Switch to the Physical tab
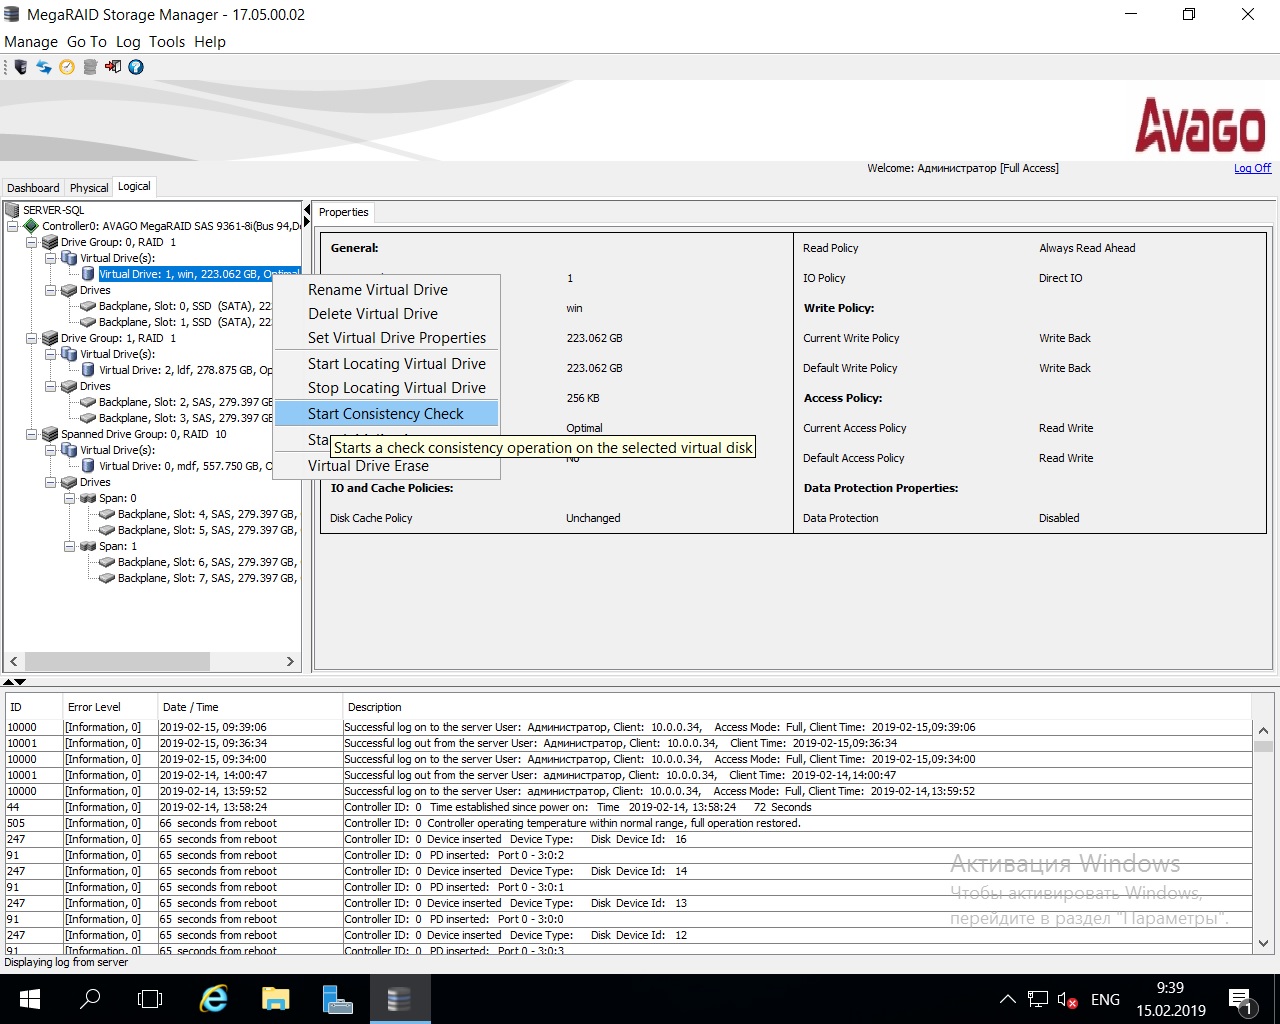1280x1024 pixels. pyautogui.click(x=89, y=188)
